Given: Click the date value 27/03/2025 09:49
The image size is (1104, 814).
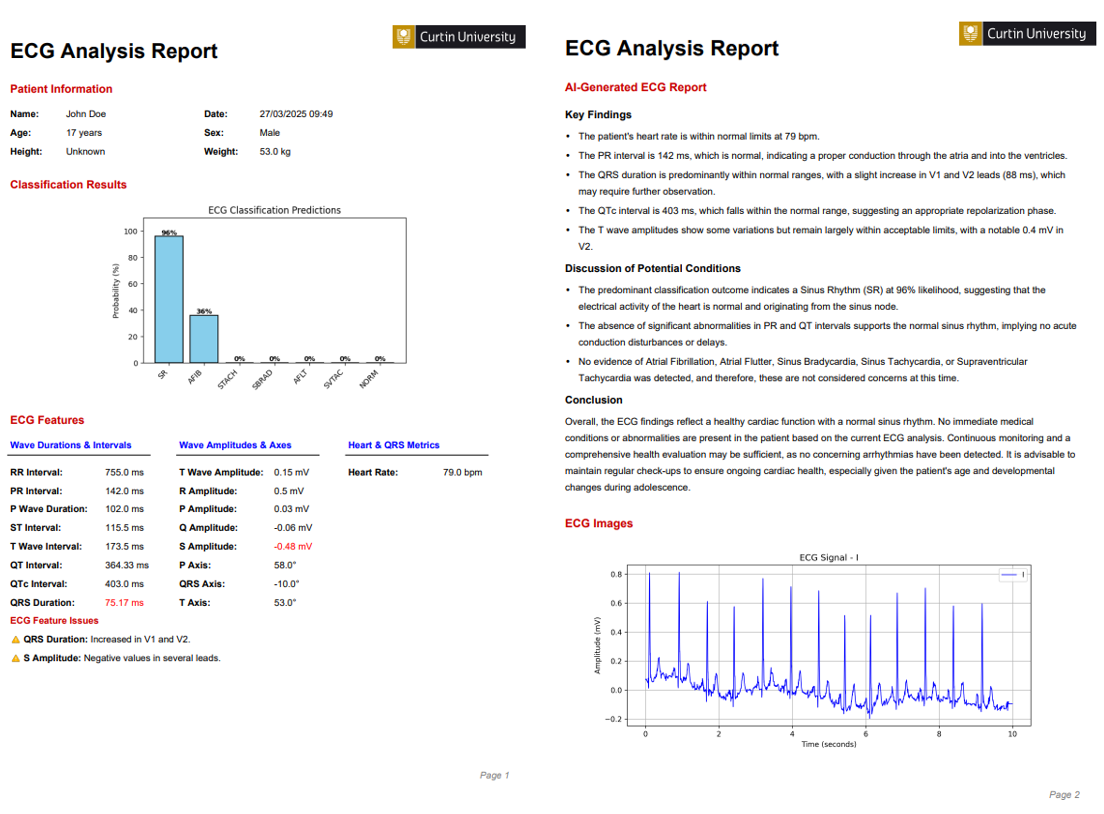Looking at the screenshot, I should (296, 113).
